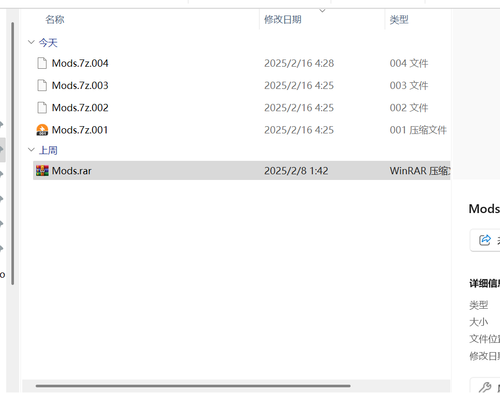Click the date 2025/2/16 4:28
The width and height of the screenshot is (500, 393).
[299, 63]
